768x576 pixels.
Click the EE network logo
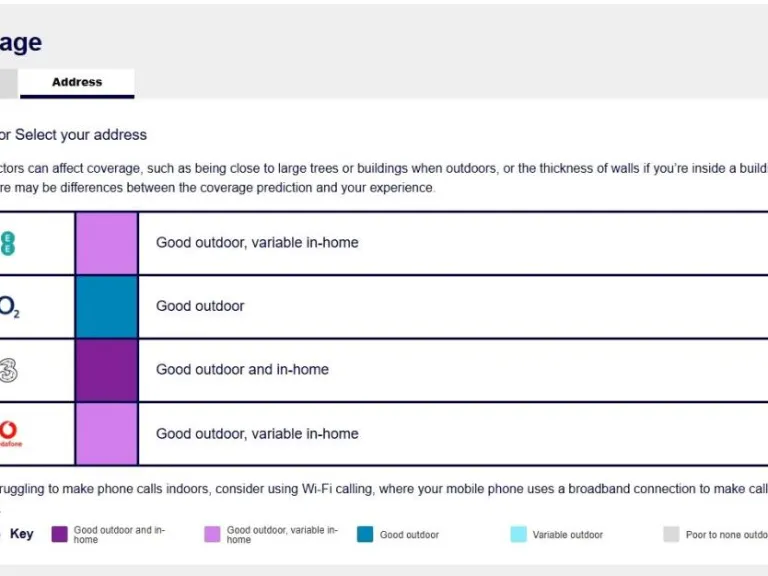coord(8,243)
